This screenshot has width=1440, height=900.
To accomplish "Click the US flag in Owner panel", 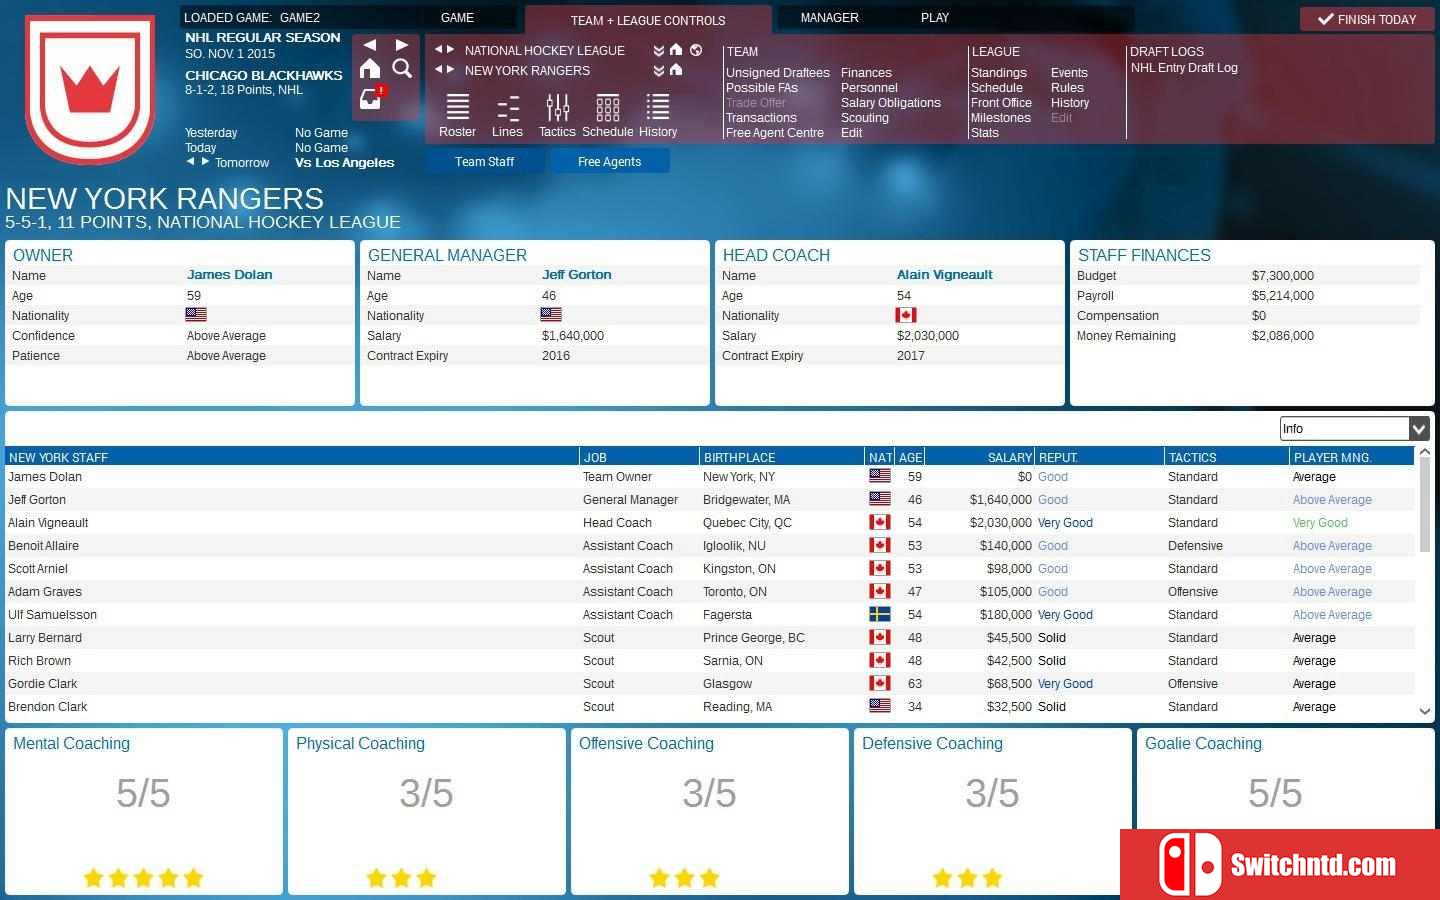I will (x=196, y=315).
